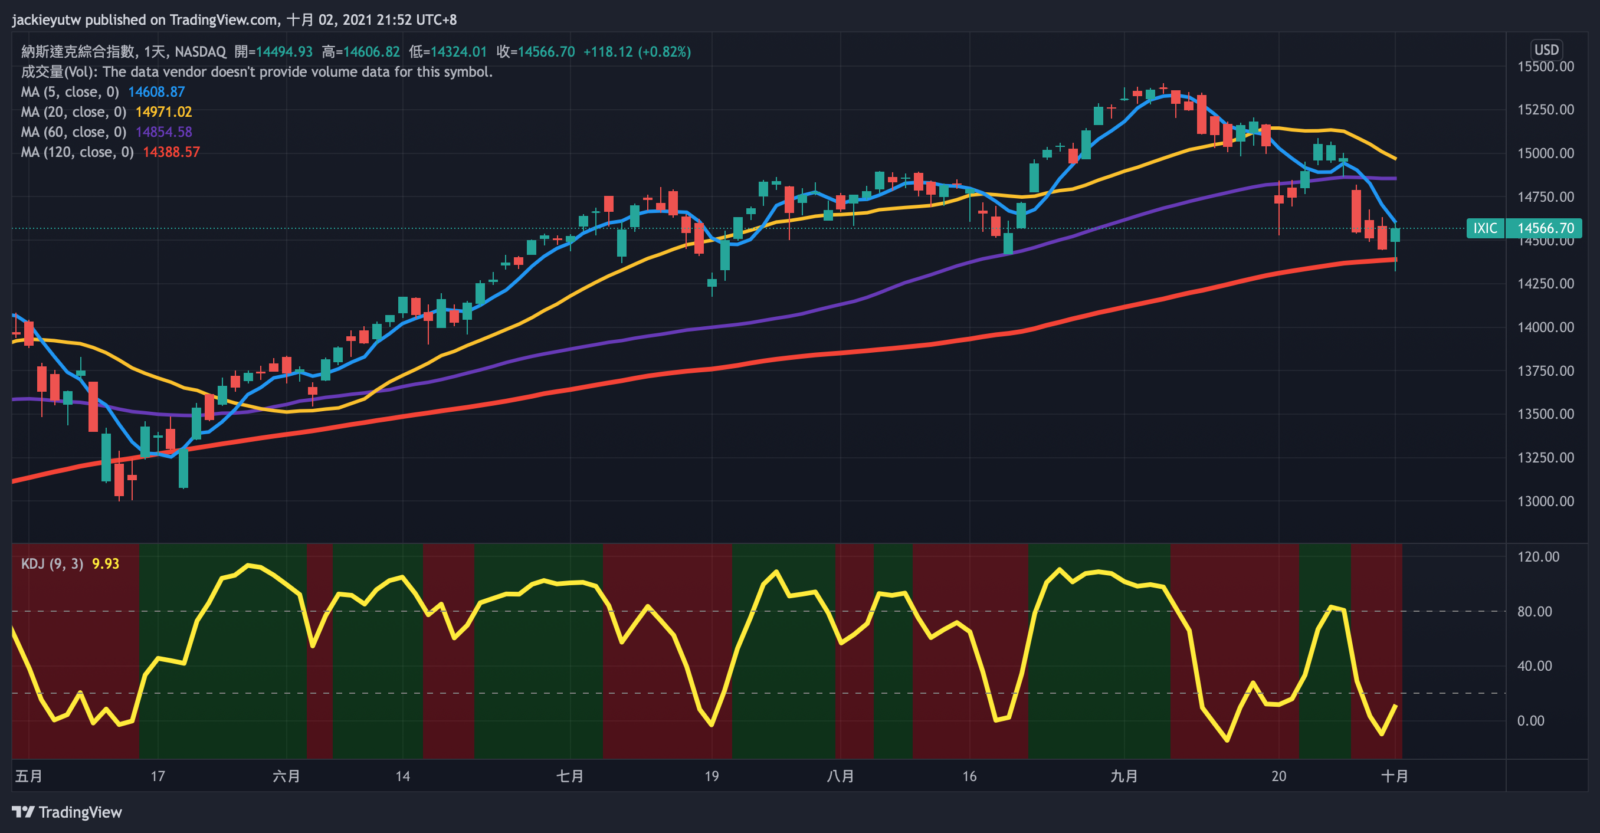Click the 成交量(Vol) volume legend text
The width and height of the screenshot is (1600, 833).
pos(256,72)
